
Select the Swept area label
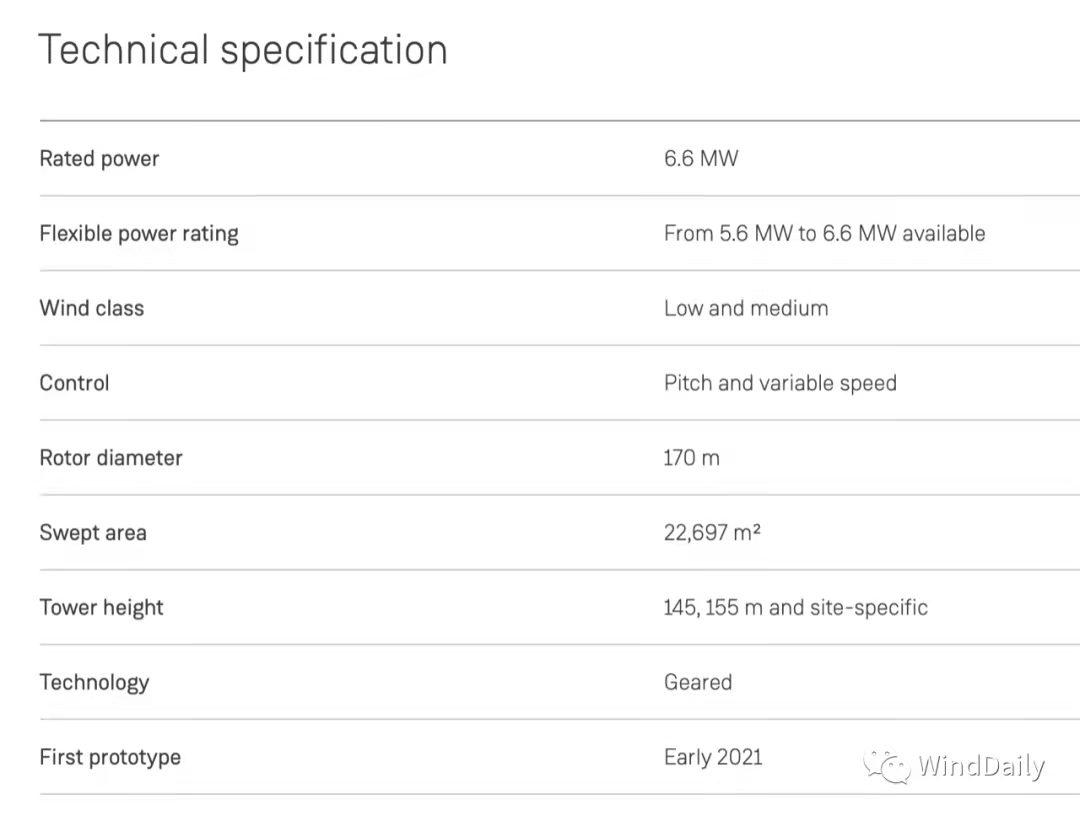[x=93, y=533]
